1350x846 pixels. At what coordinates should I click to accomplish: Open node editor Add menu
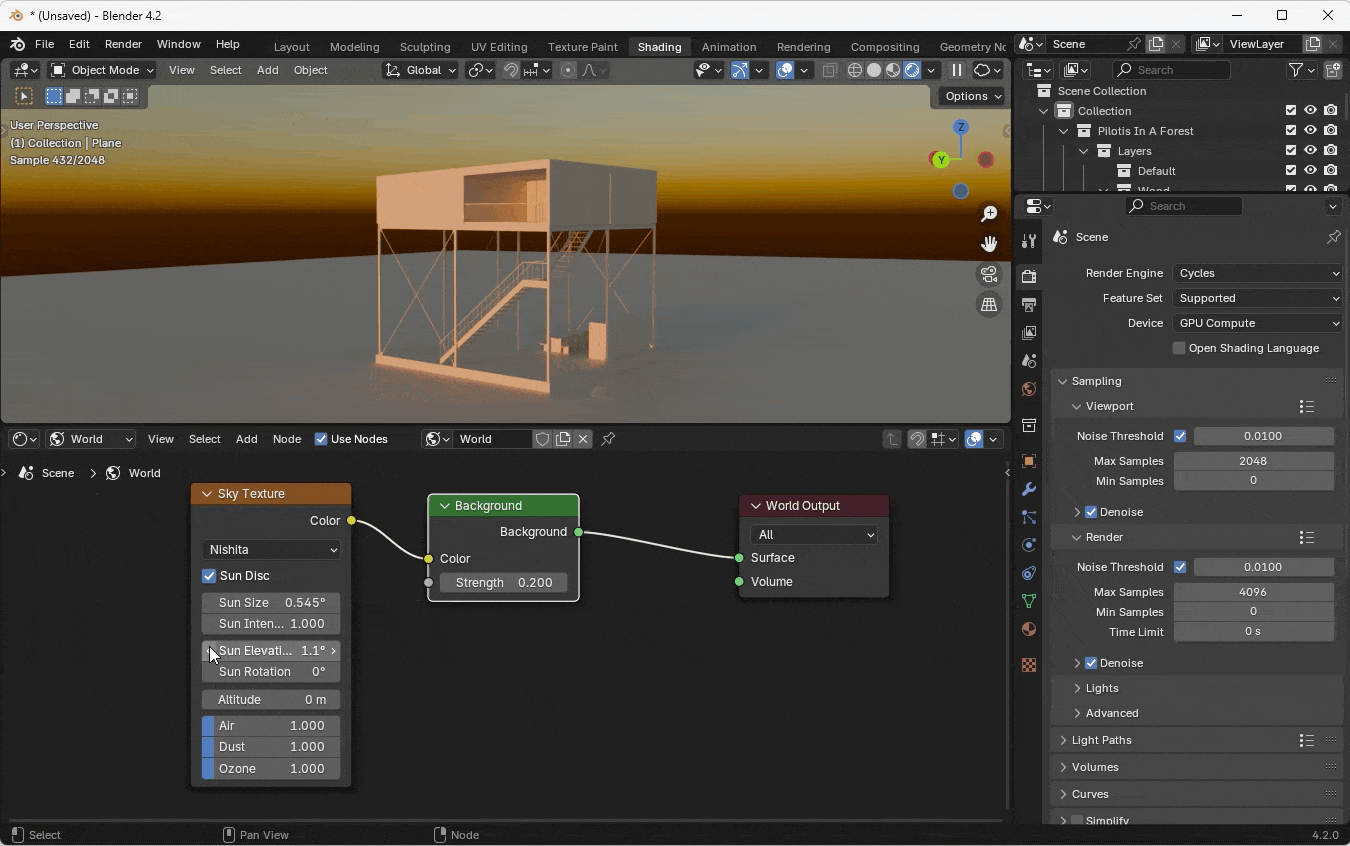(246, 439)
